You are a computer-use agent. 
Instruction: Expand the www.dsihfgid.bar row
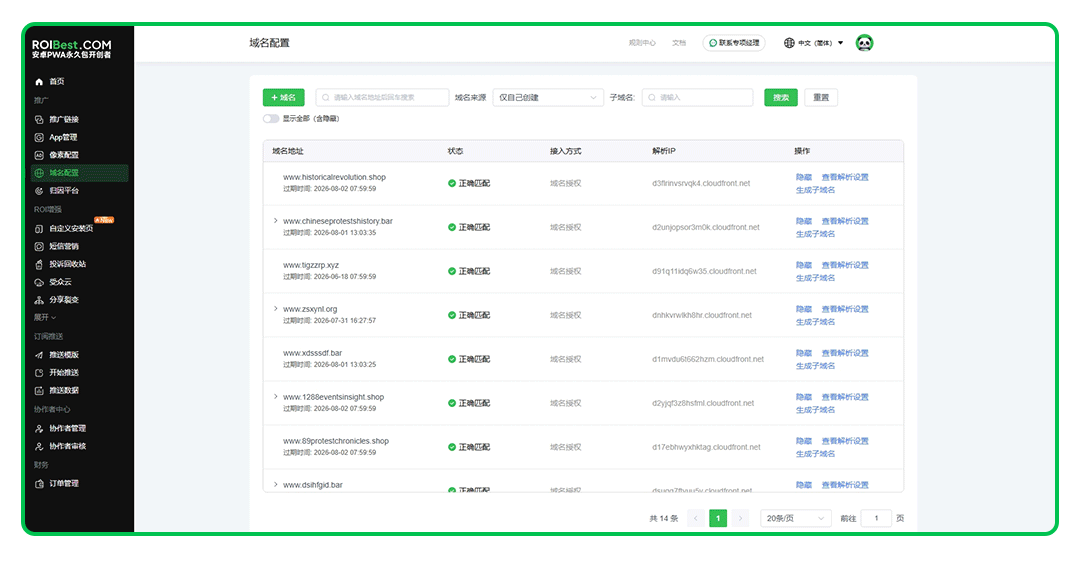276,485
